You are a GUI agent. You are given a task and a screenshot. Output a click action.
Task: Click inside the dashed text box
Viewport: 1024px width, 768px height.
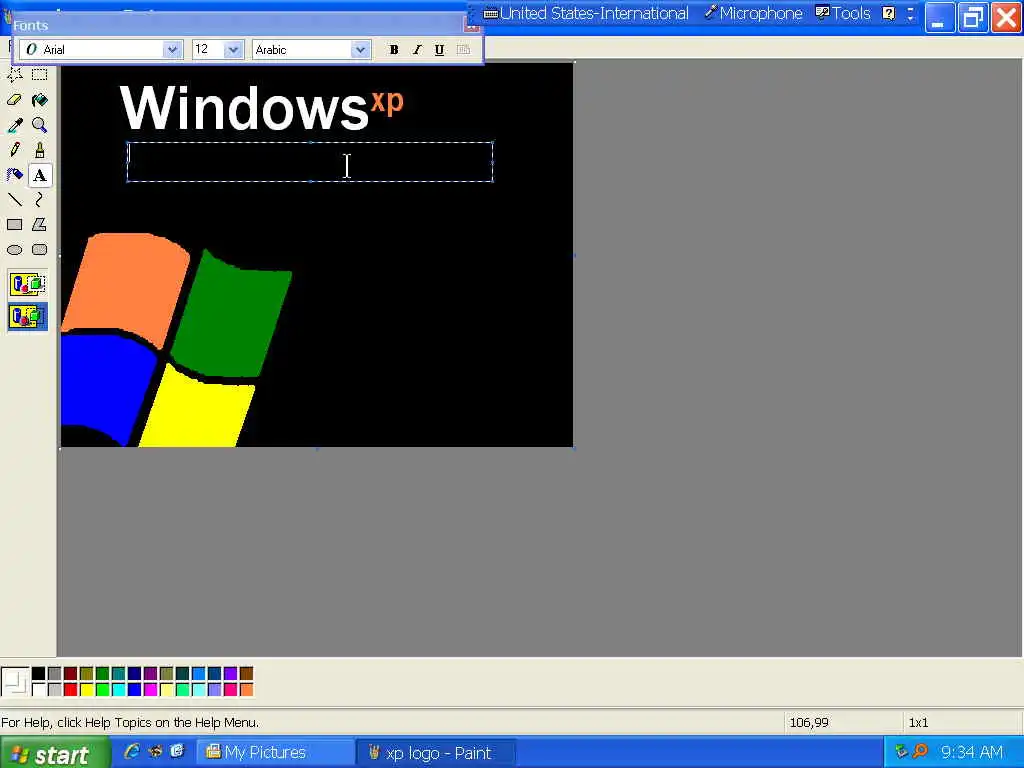[x=310, y=161]
